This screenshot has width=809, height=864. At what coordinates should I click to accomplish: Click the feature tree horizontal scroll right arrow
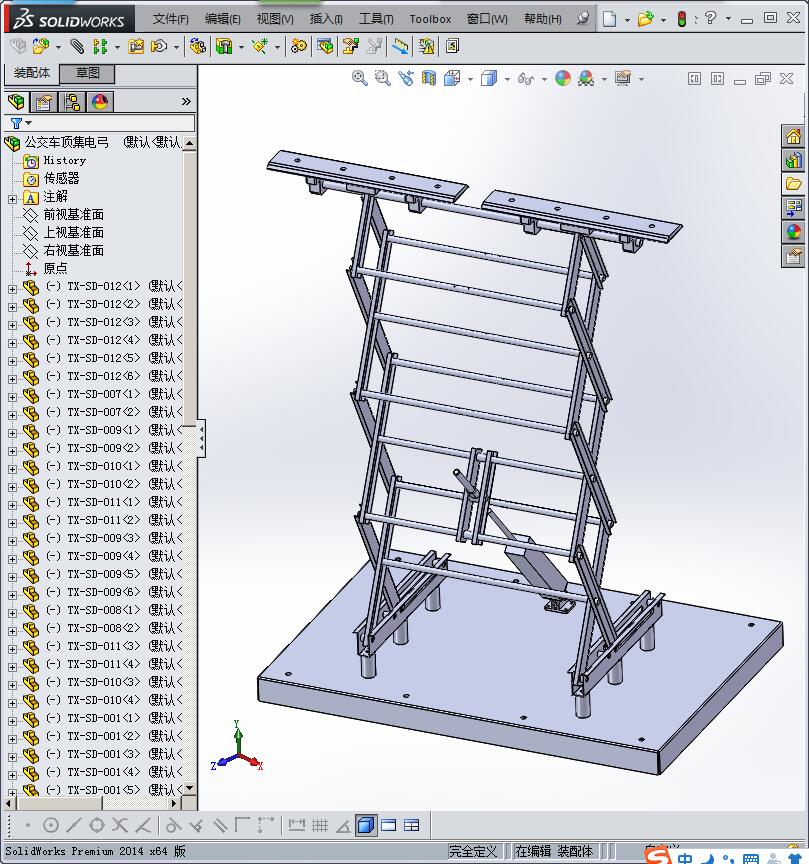click(174, 803)
